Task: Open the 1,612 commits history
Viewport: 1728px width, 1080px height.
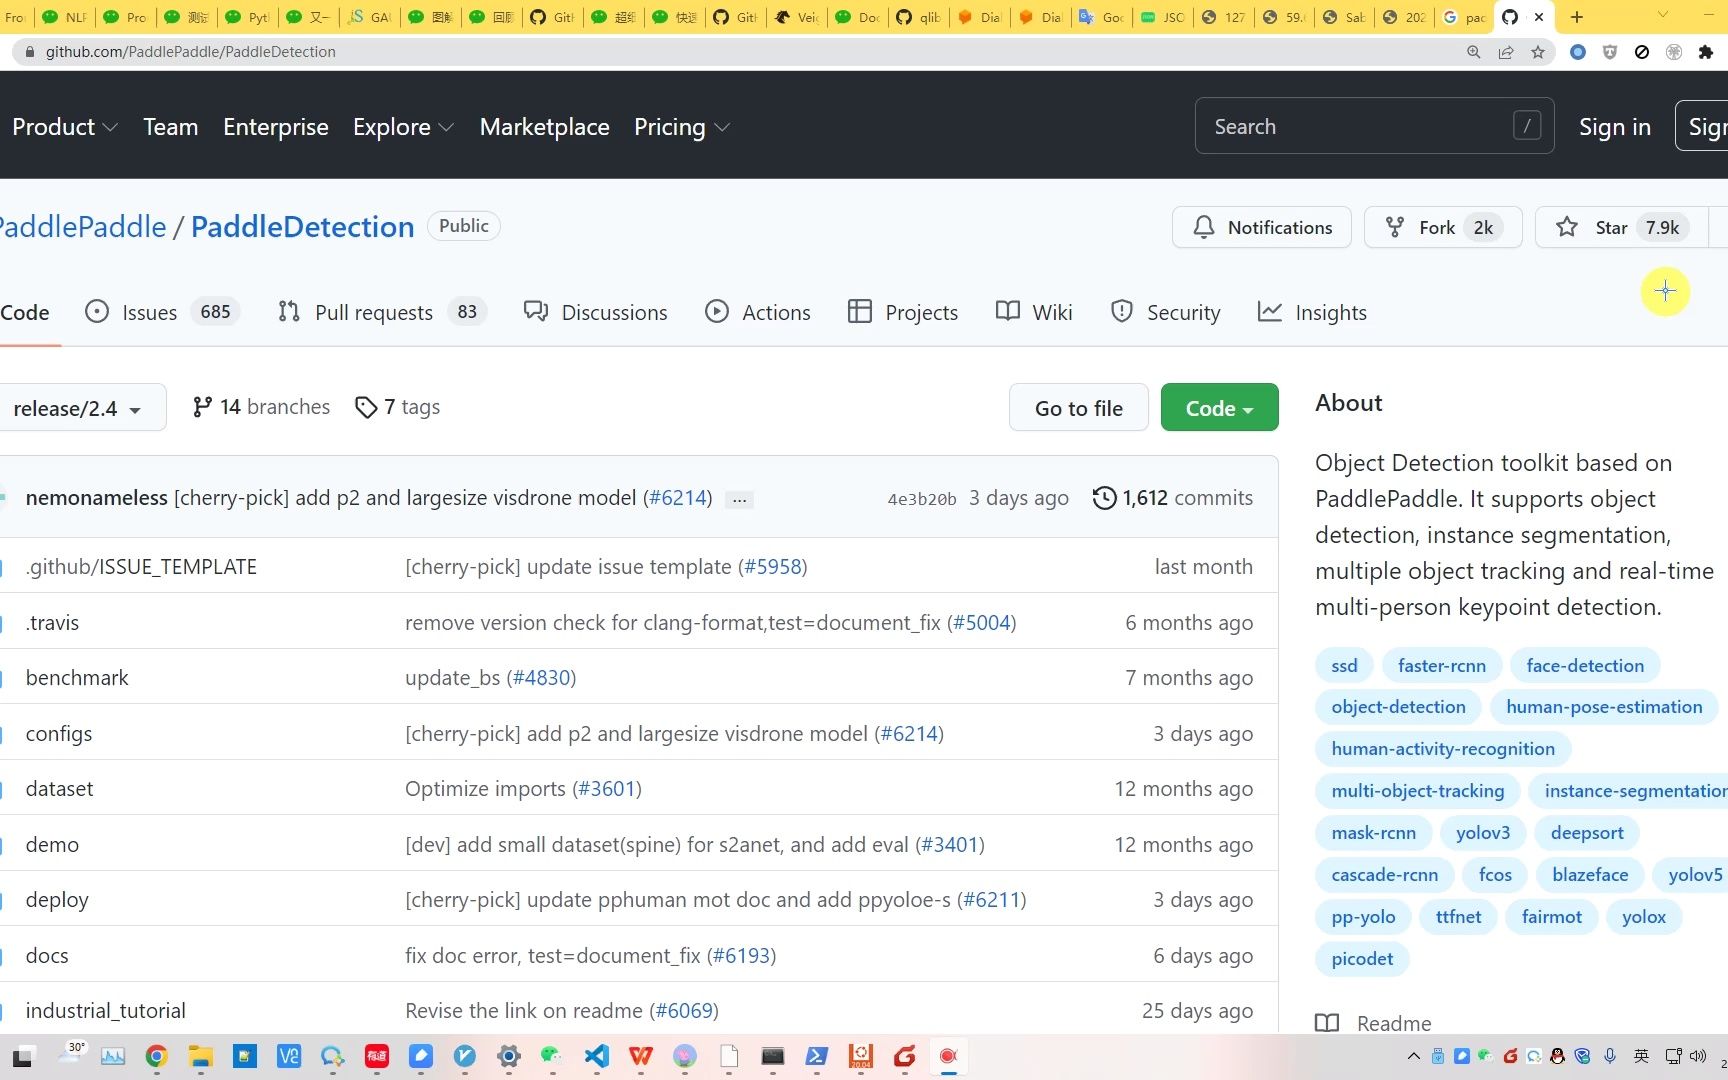Action: 1172,498
